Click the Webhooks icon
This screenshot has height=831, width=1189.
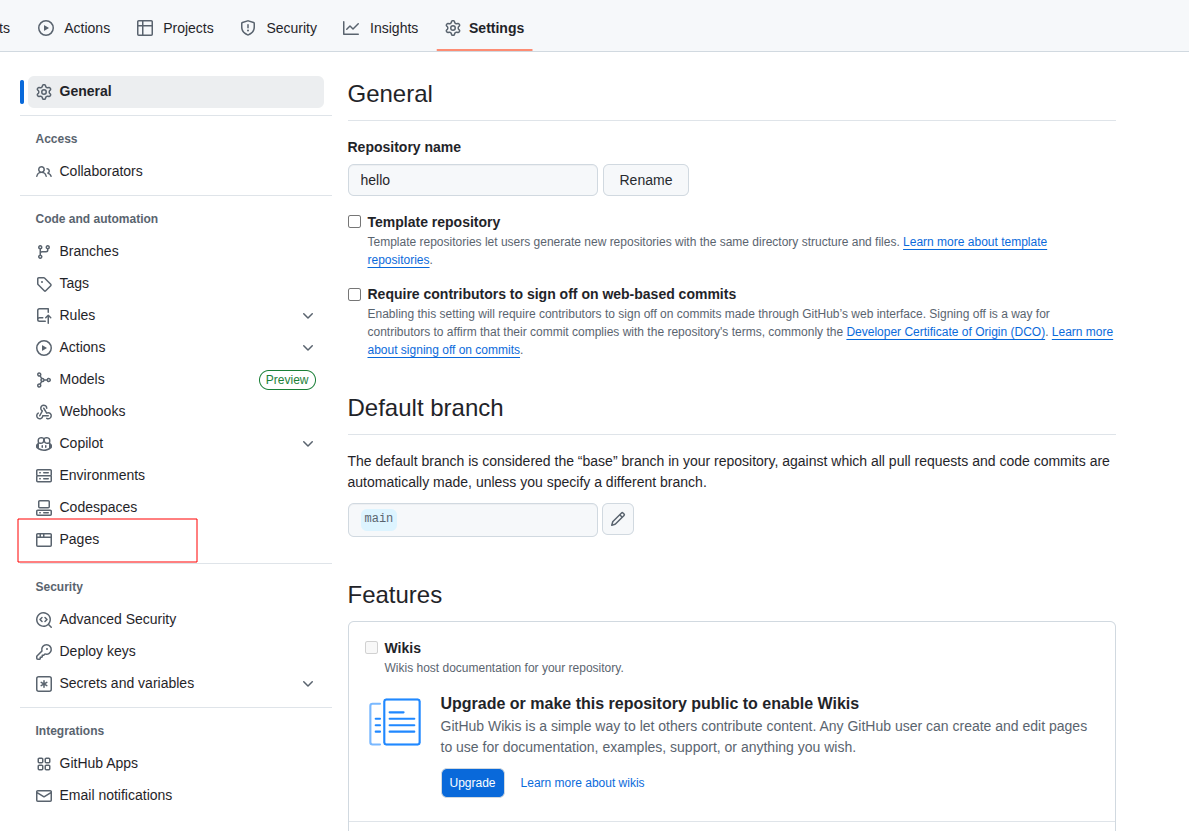(x=44, y=412)
